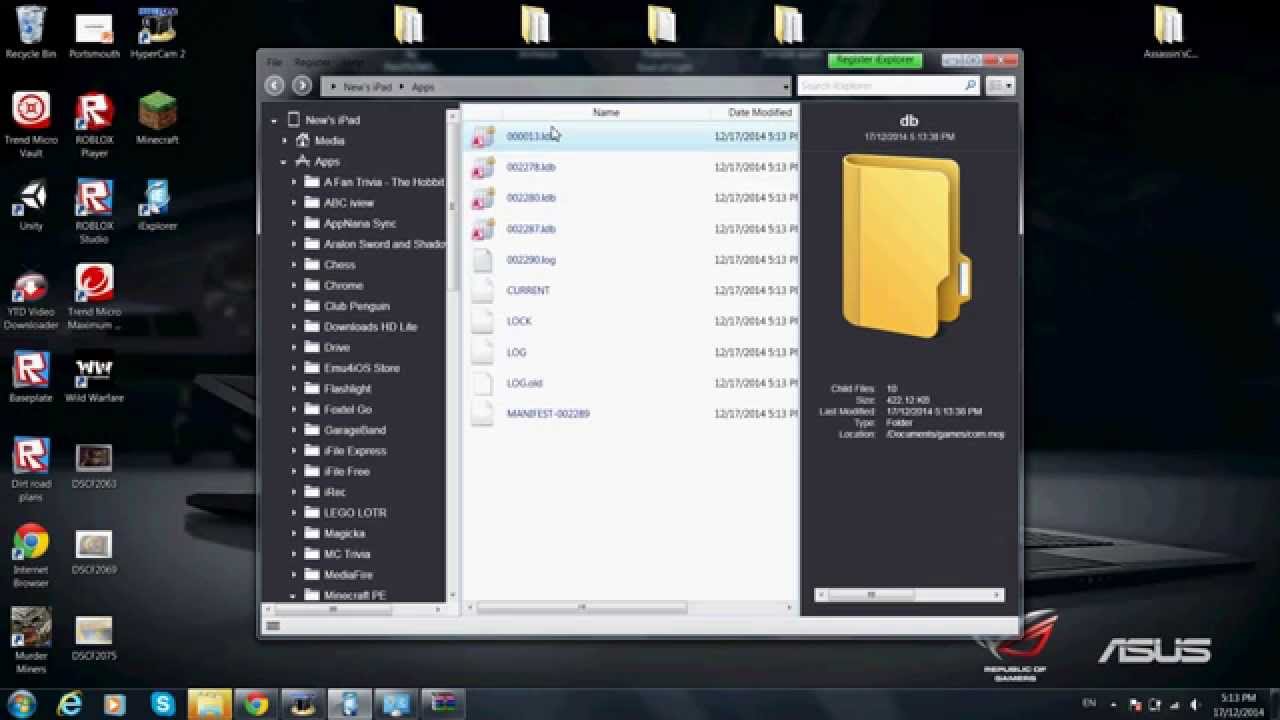Open the Unity desktop shortcut
Screen dimensions: 1280x720
31,205
